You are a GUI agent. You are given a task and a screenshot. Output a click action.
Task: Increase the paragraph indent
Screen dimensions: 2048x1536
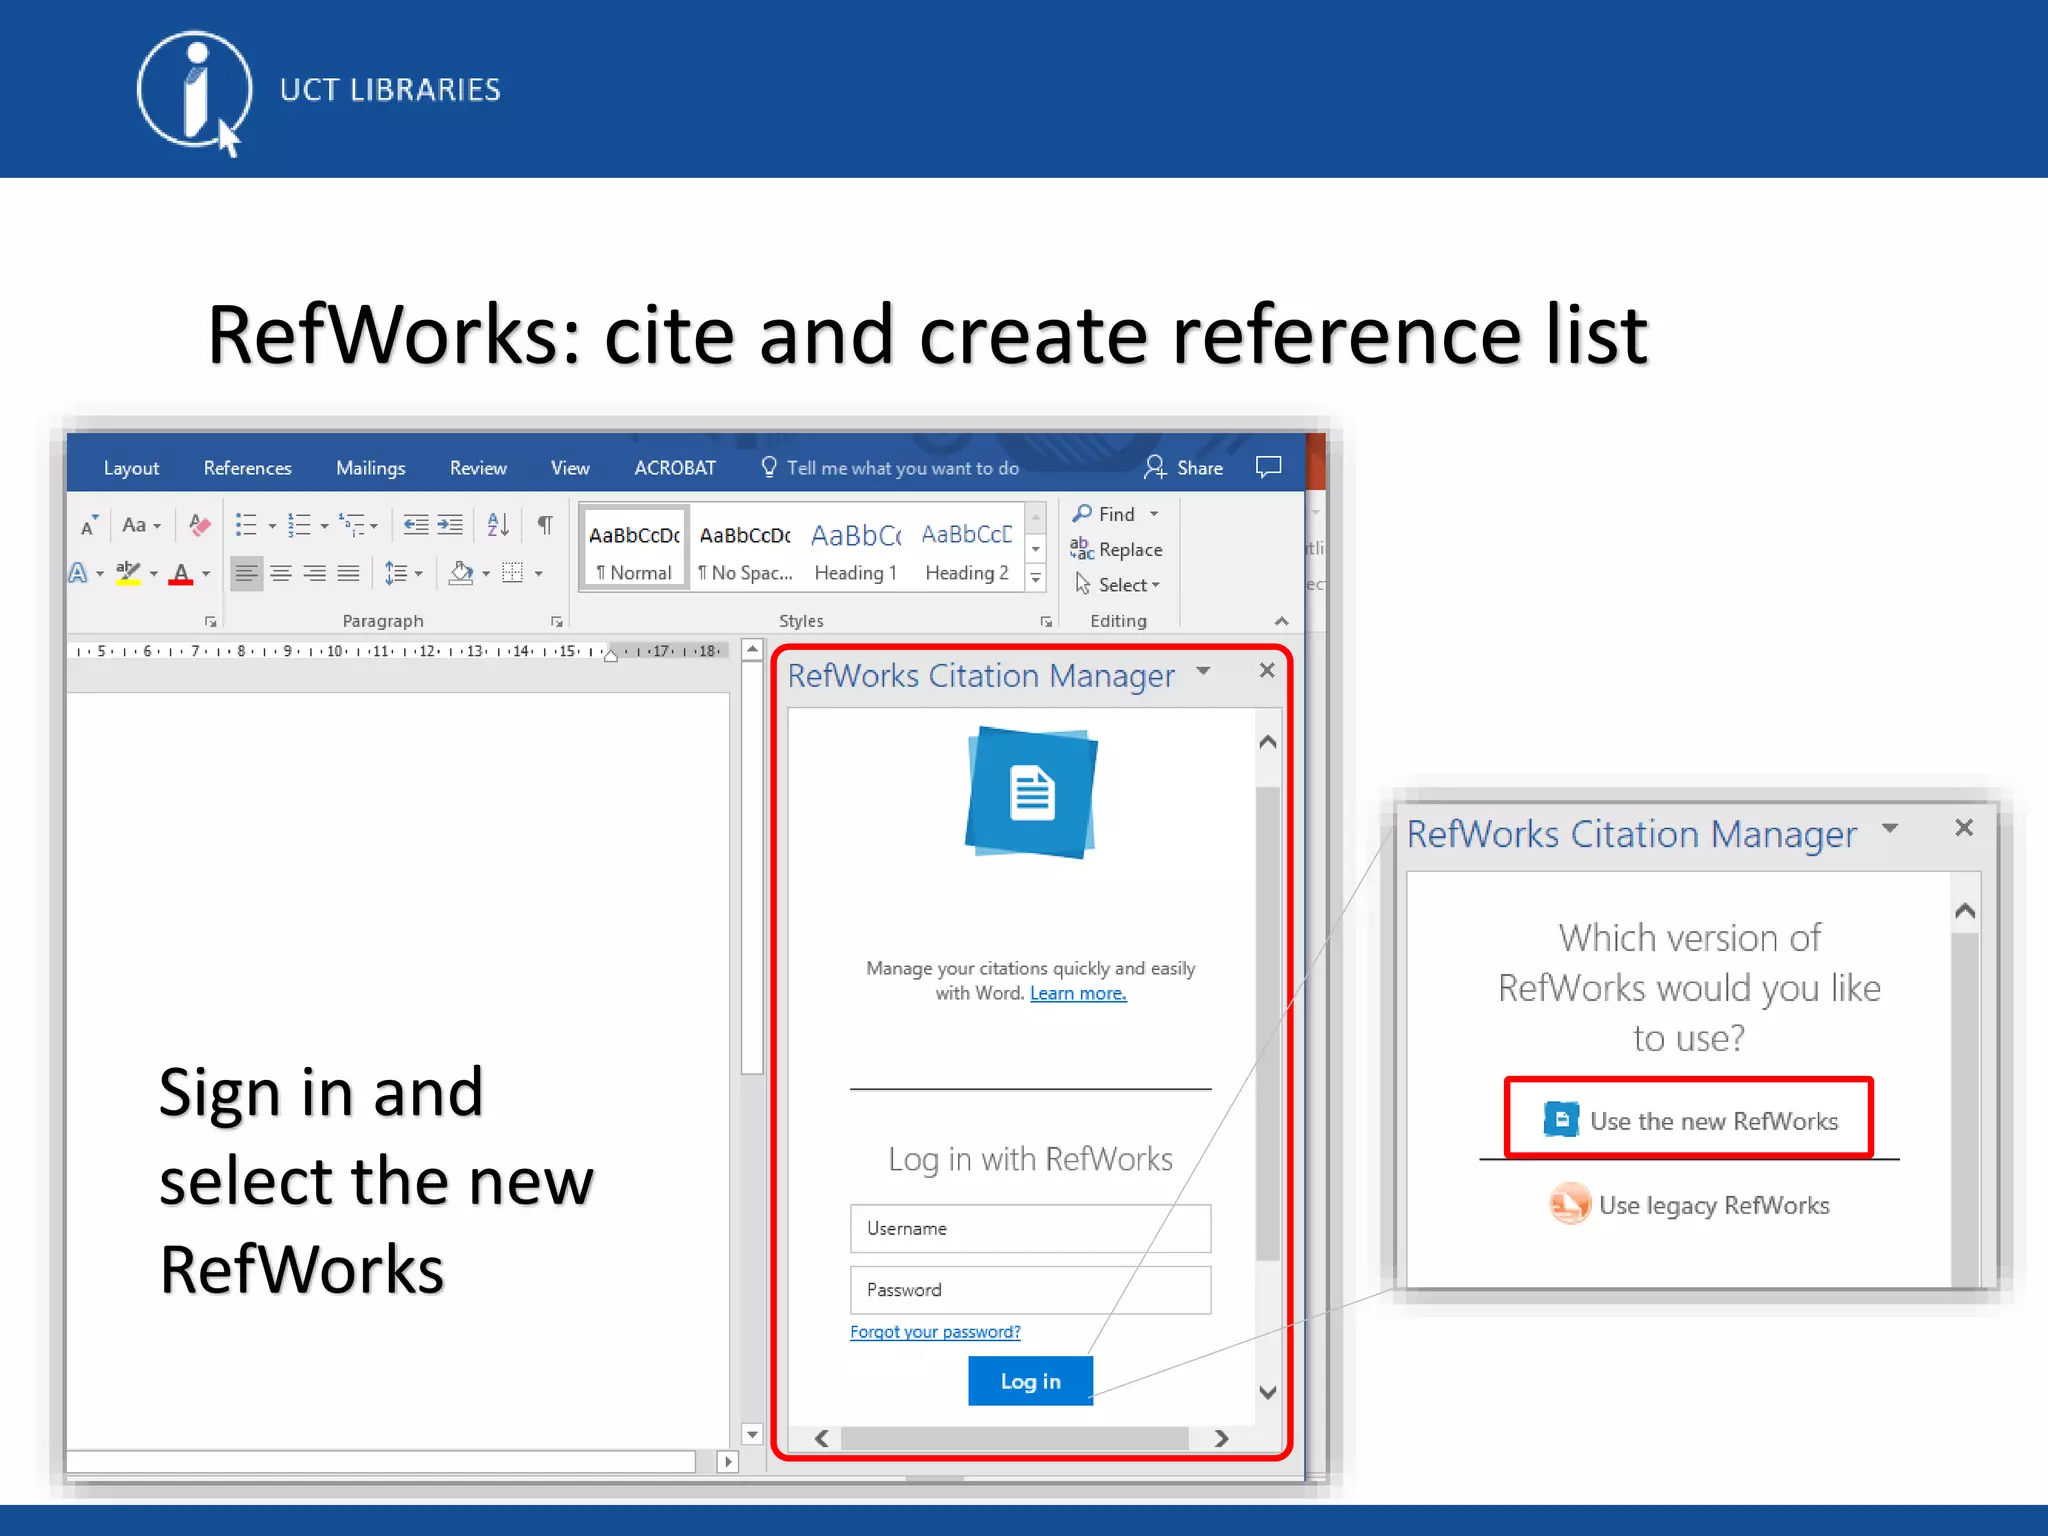pyautogui.click(x=450, y=525)
